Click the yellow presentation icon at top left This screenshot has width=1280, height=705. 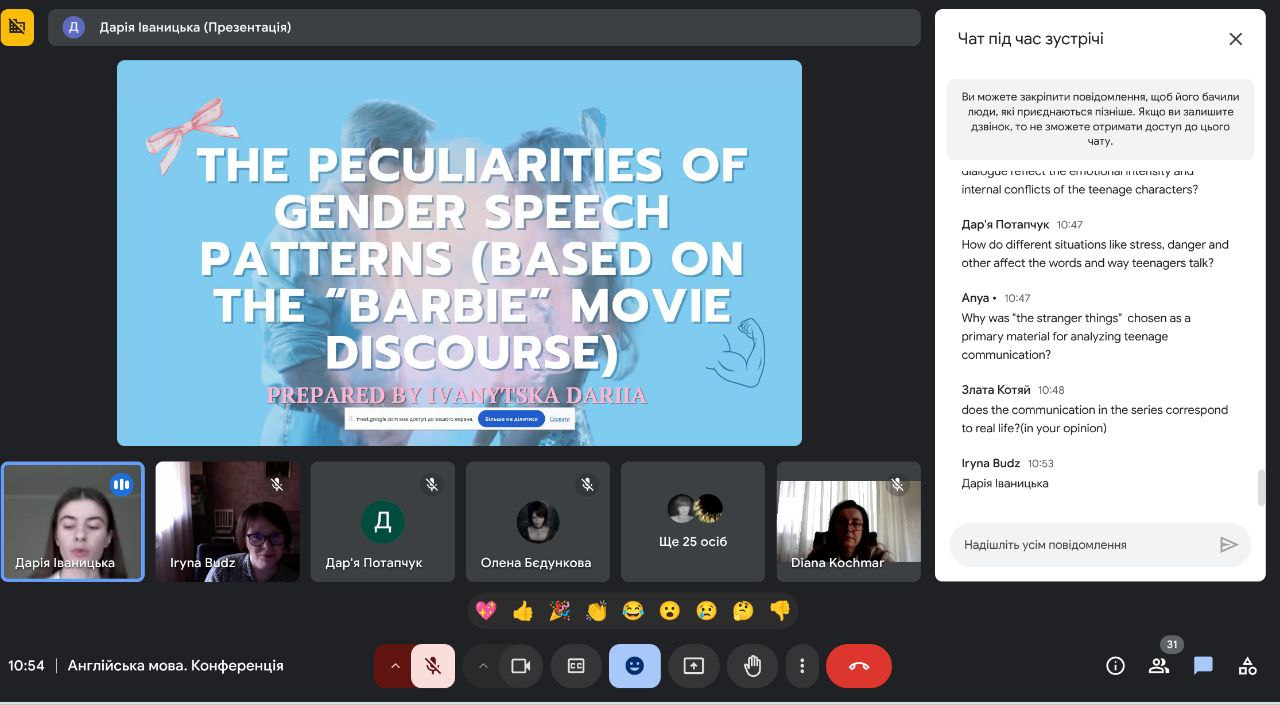click(17, 27)
